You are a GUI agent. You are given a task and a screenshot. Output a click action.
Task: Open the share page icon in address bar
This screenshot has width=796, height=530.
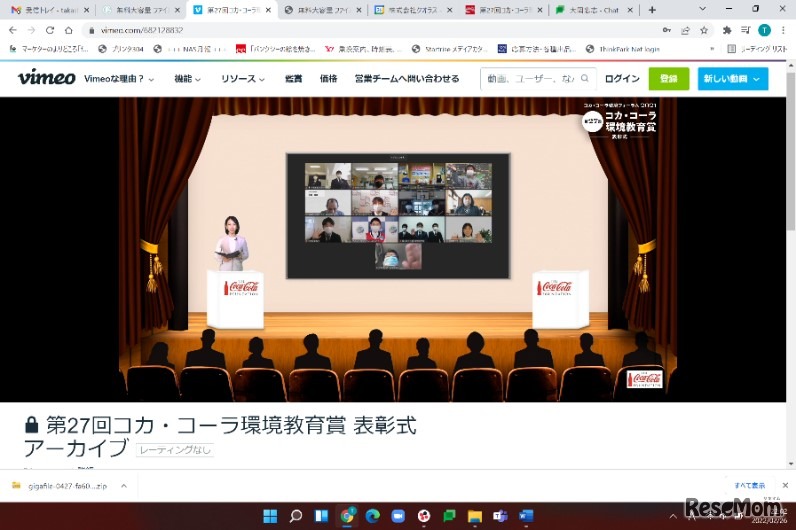[685, 30]
